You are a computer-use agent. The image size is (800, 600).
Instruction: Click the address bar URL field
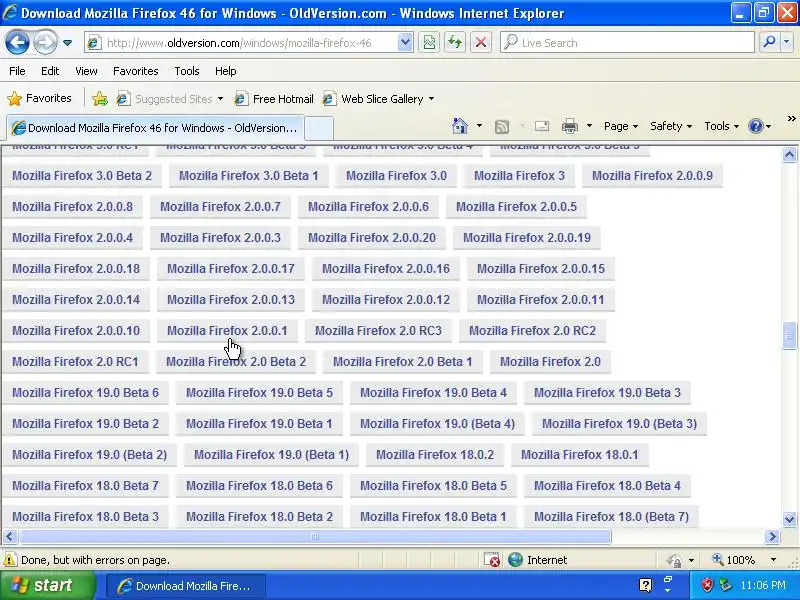point(240,43)
